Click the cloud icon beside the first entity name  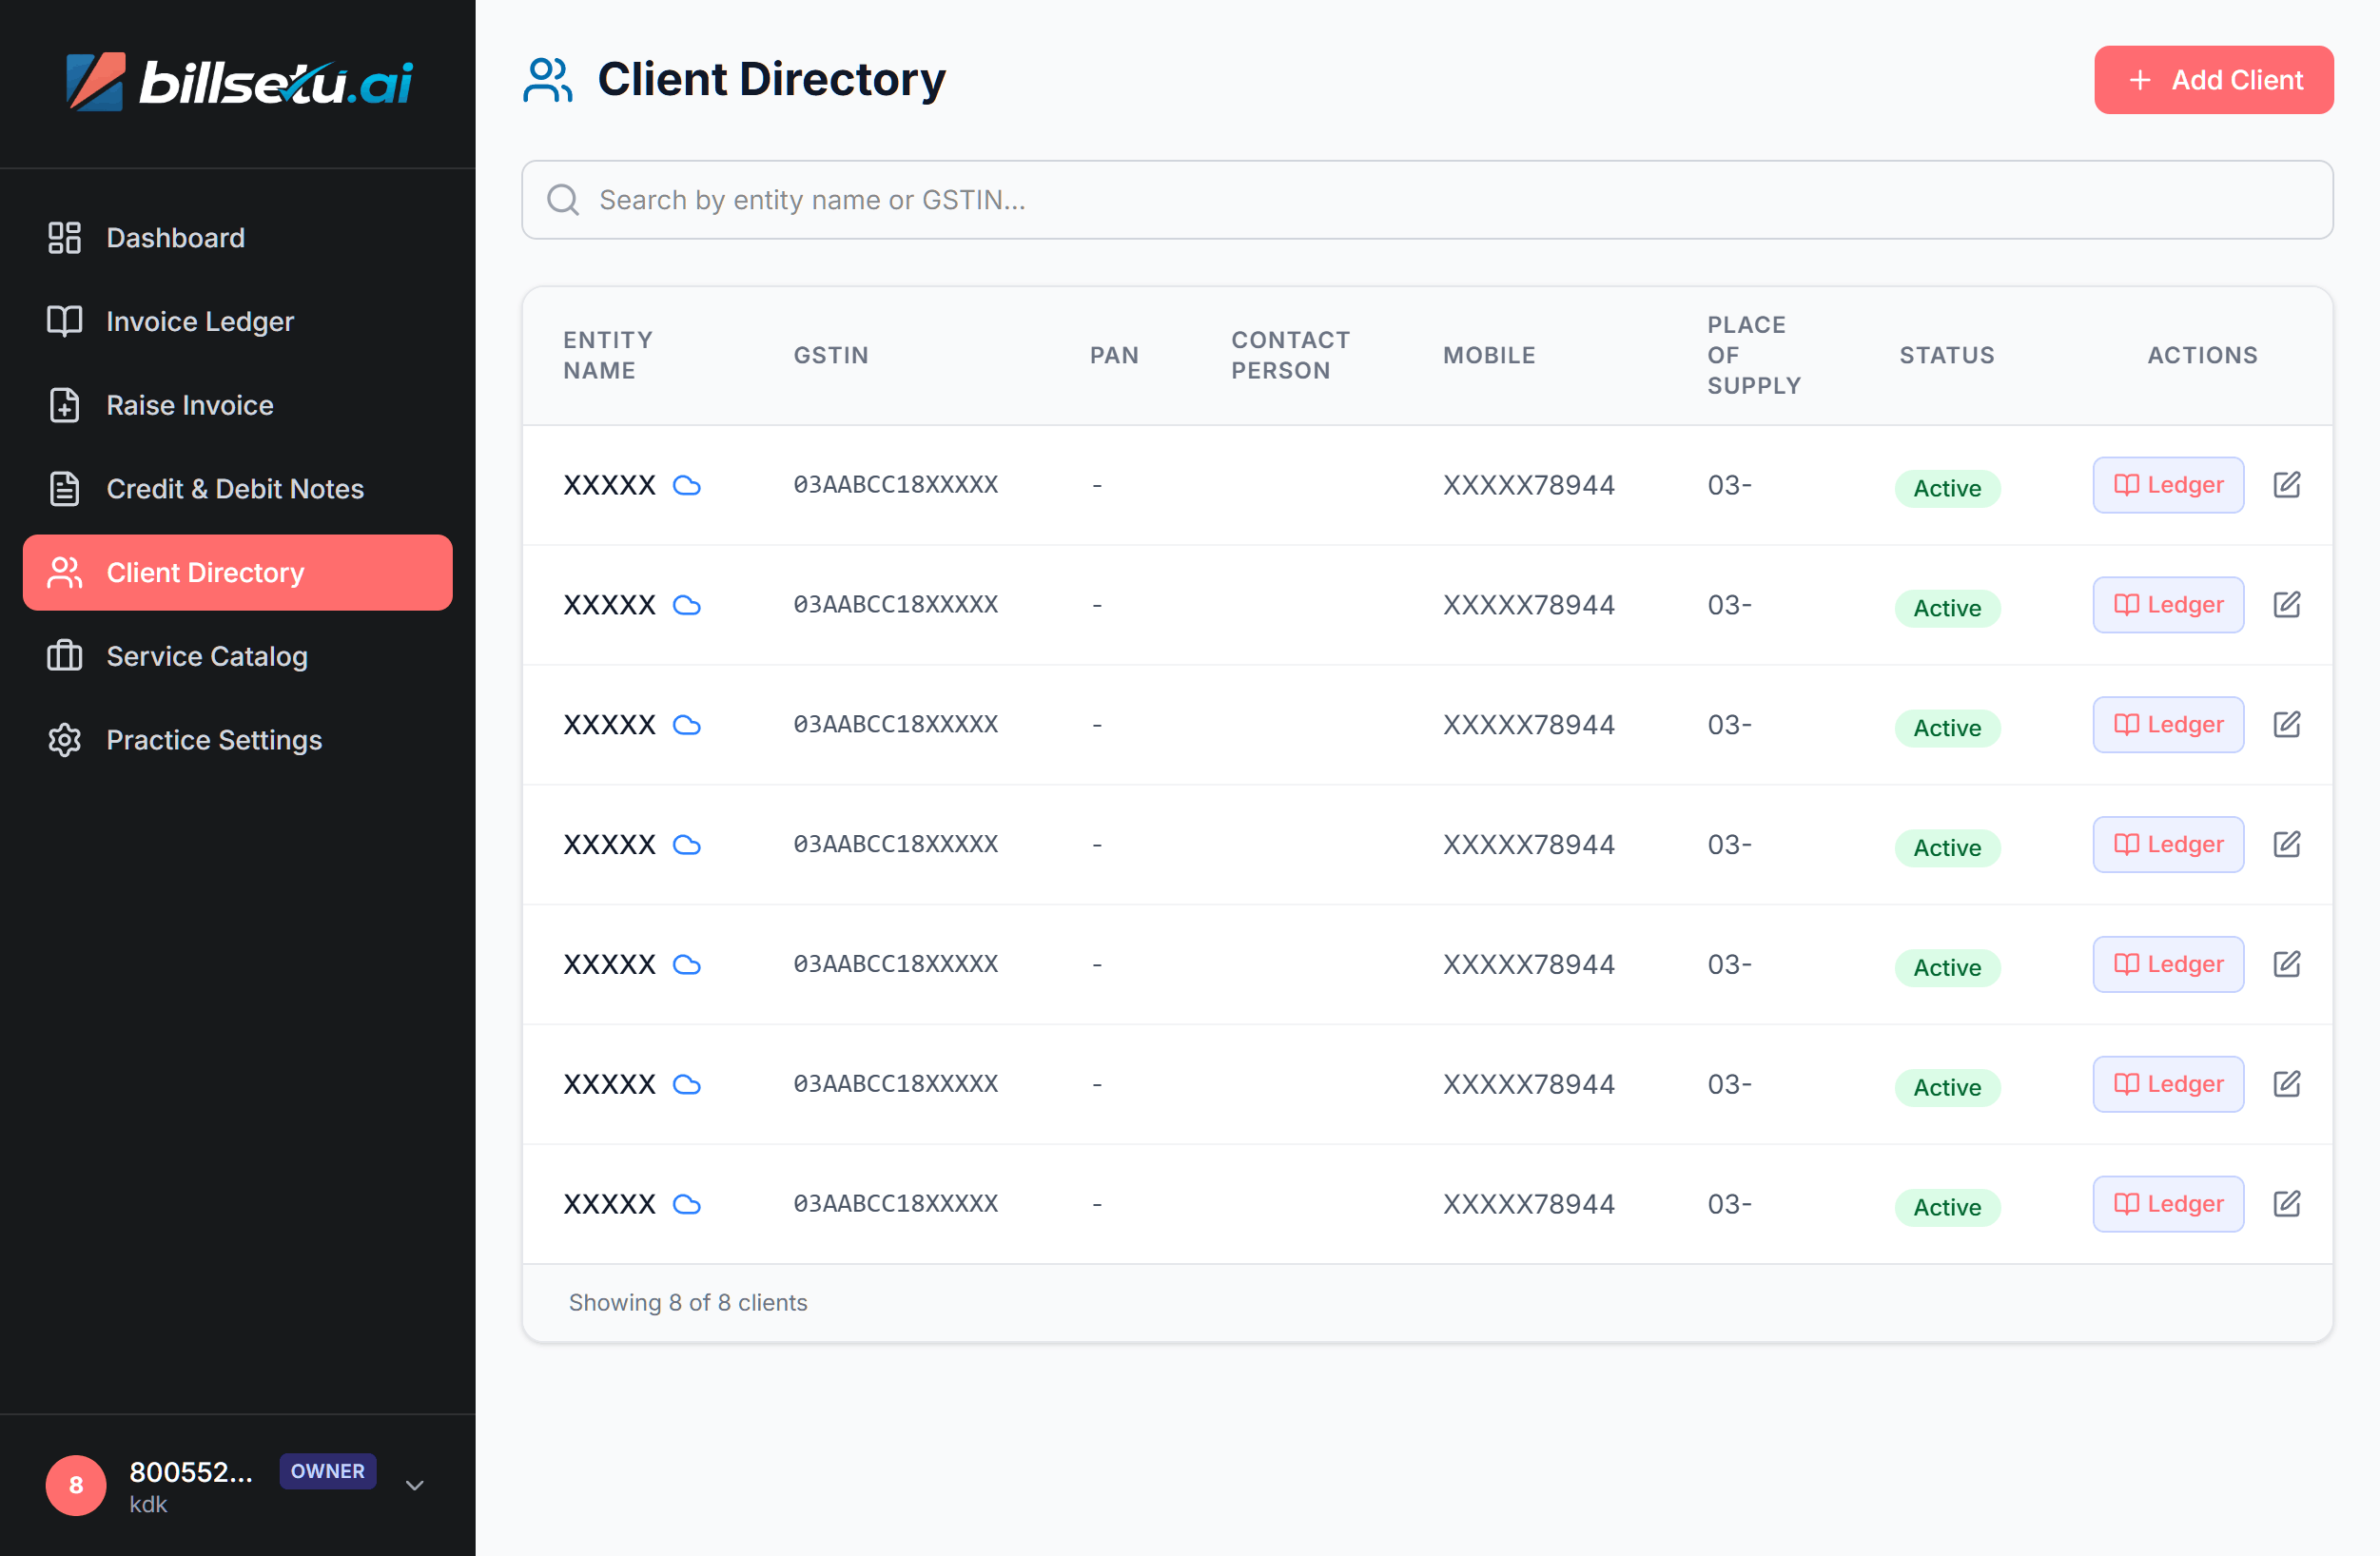688,485
